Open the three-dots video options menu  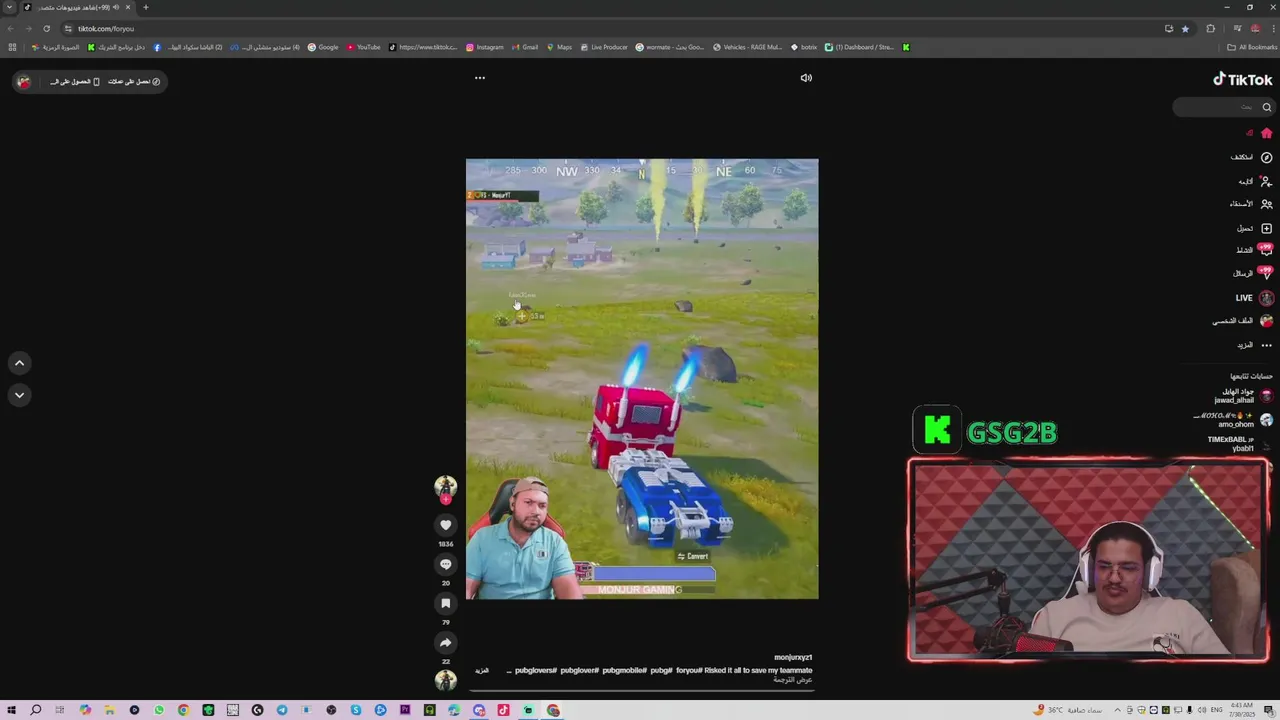point(480,78)
